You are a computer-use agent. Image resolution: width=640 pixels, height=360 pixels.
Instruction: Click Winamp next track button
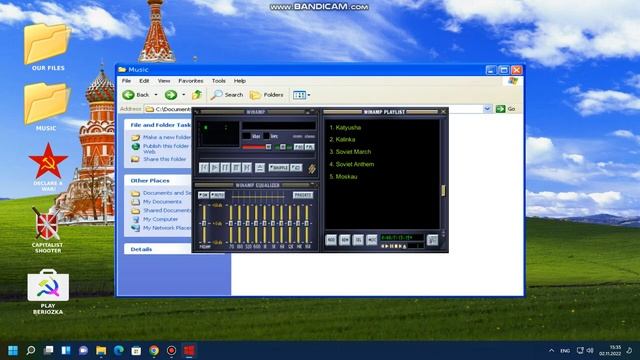pos(247,167)
